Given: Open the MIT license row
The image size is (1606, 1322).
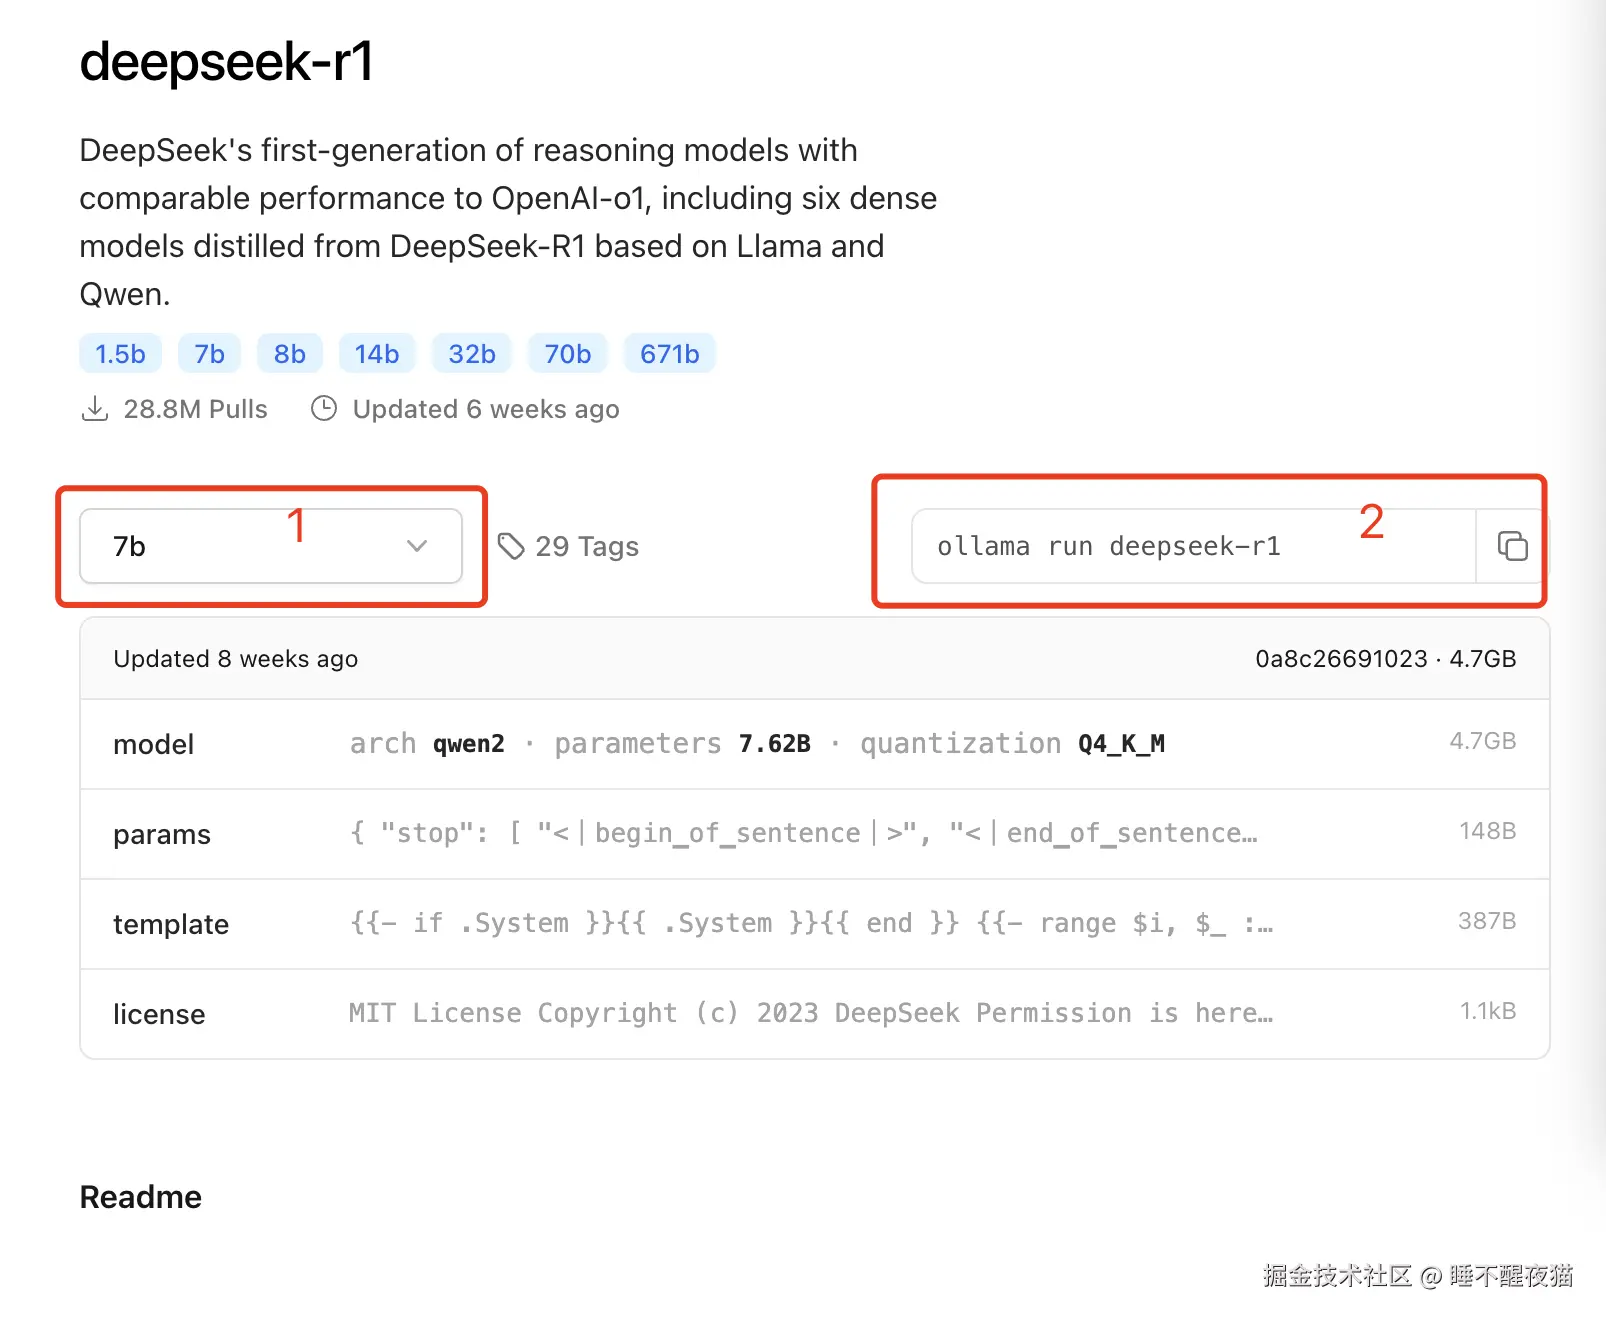Looking at the screenshot, I should point(814,1014).
